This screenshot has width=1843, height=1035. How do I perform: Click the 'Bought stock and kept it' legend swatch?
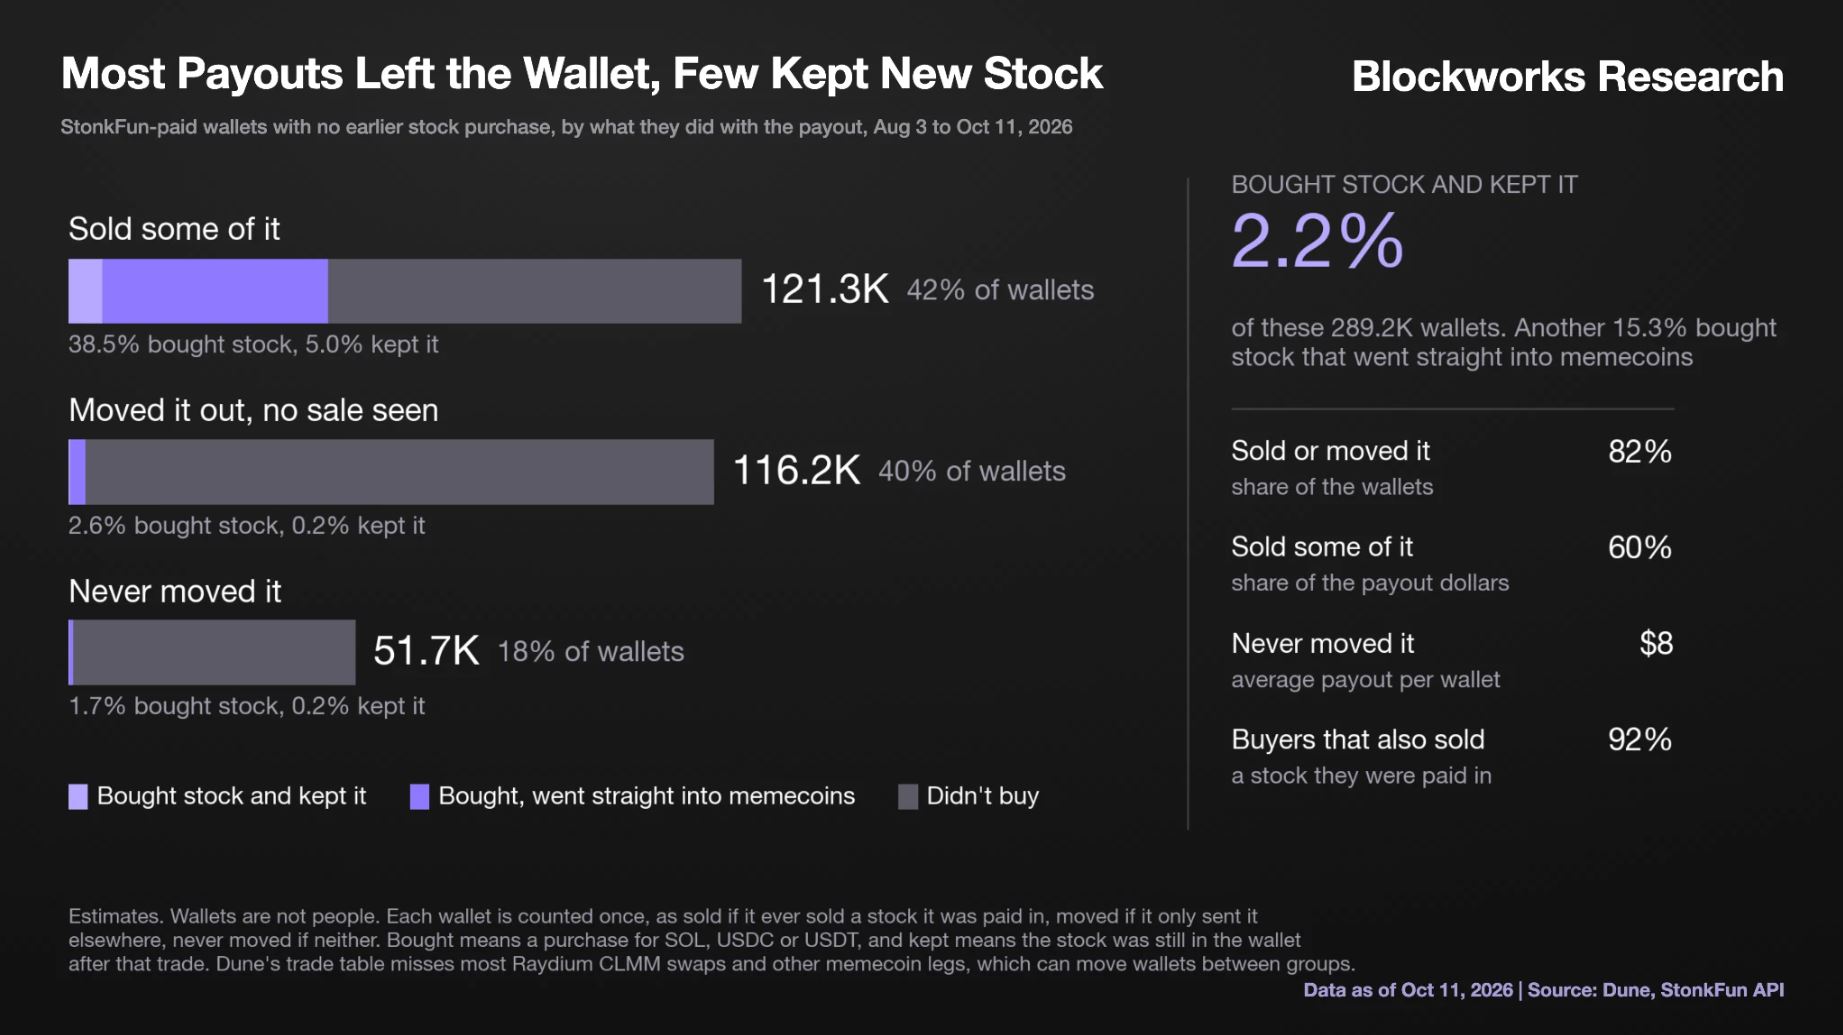click(78, 796)
